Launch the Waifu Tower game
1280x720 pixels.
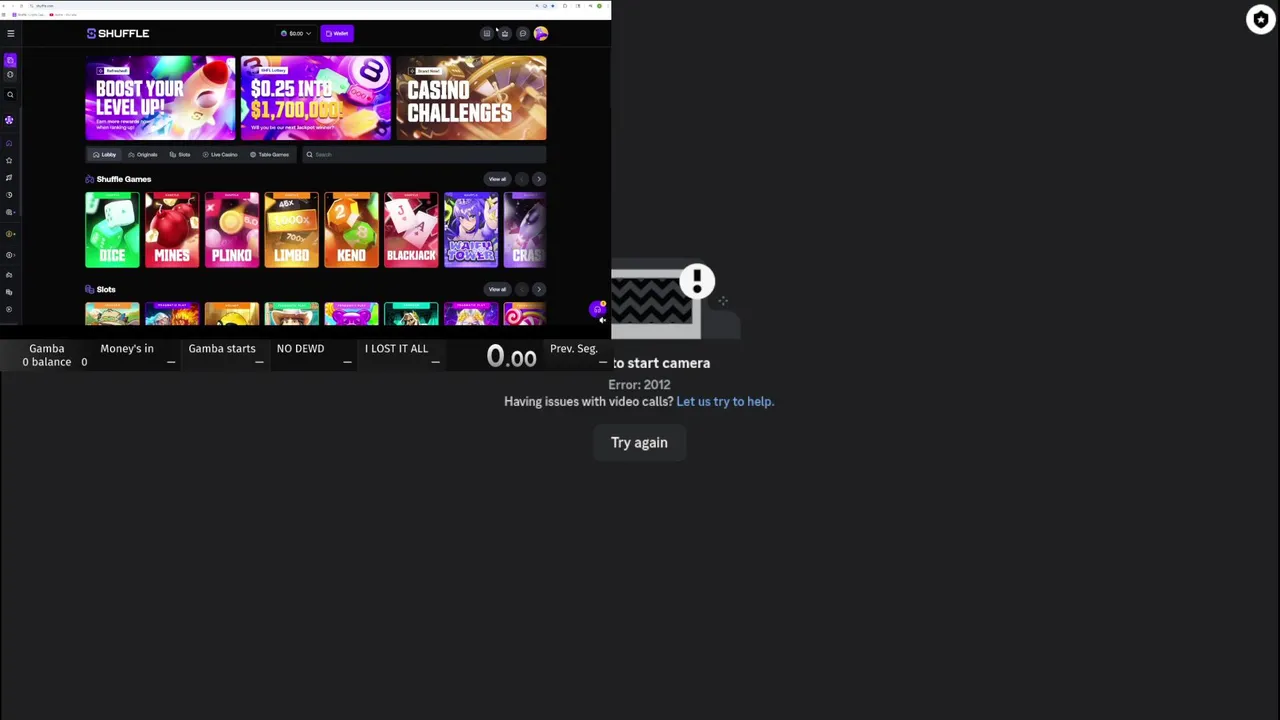pos(471,230)
